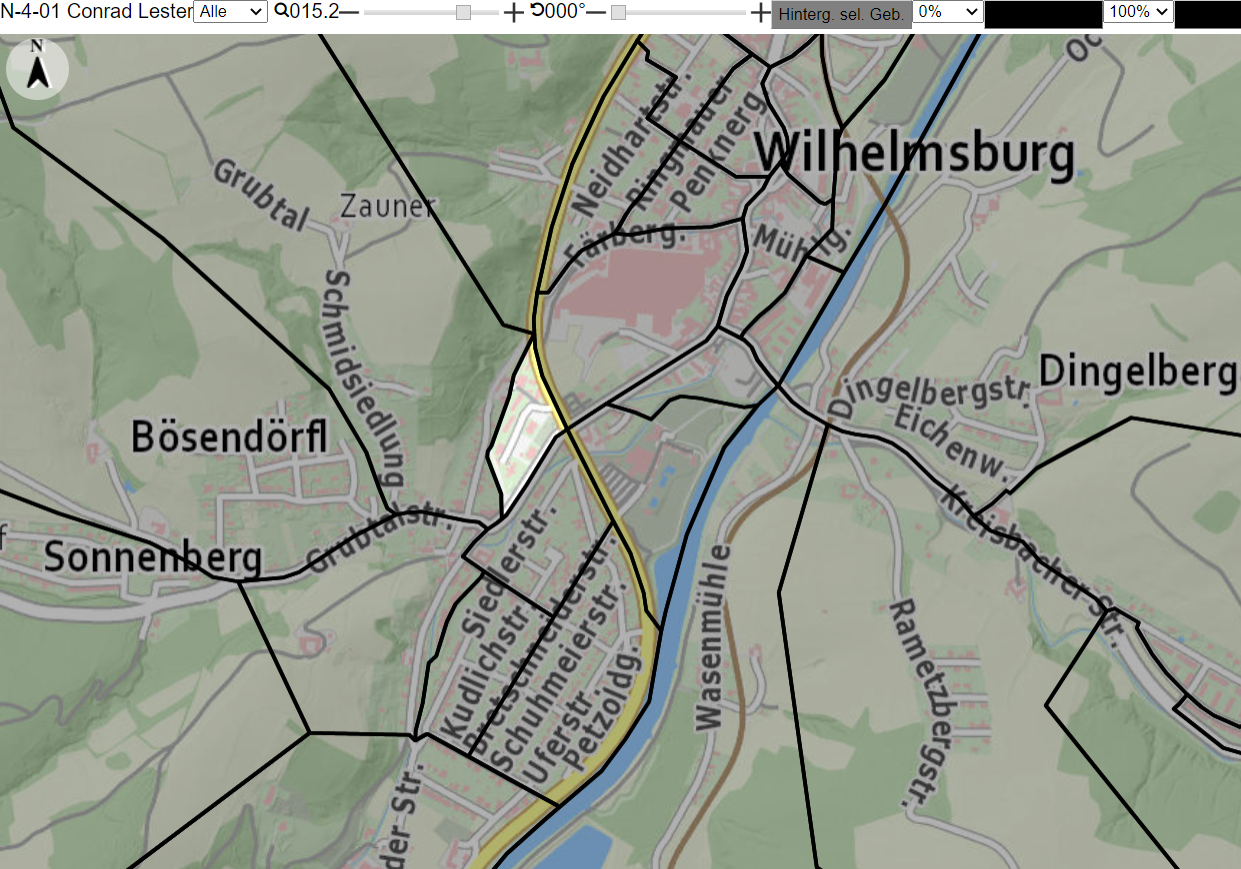Screen dimensions: 1241x869
Task: Open the 0% opacity dropdown
Action: click(x=948, y=12)
